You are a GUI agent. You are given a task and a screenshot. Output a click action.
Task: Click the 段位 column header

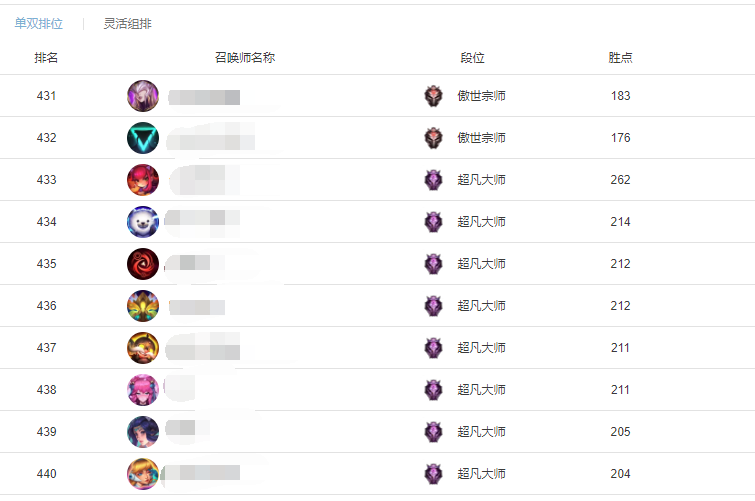tap(472, 58)
